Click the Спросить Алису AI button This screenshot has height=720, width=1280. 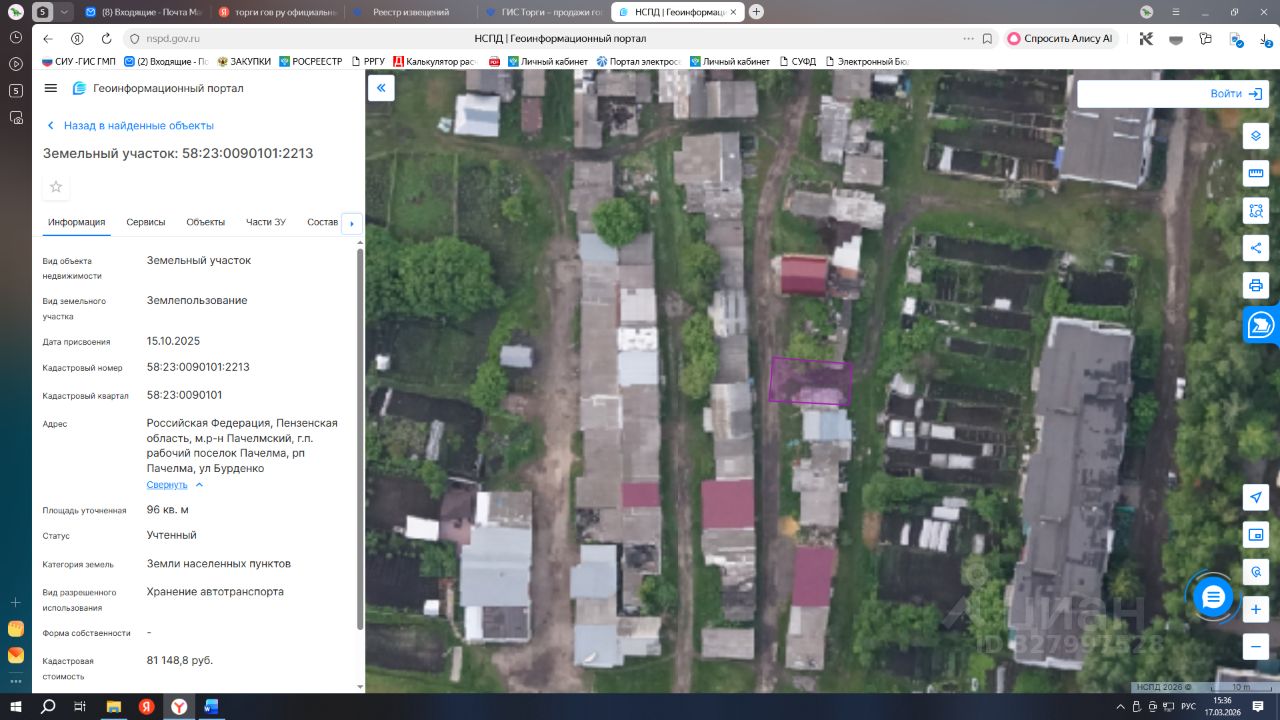click(x=1061, y=38)
